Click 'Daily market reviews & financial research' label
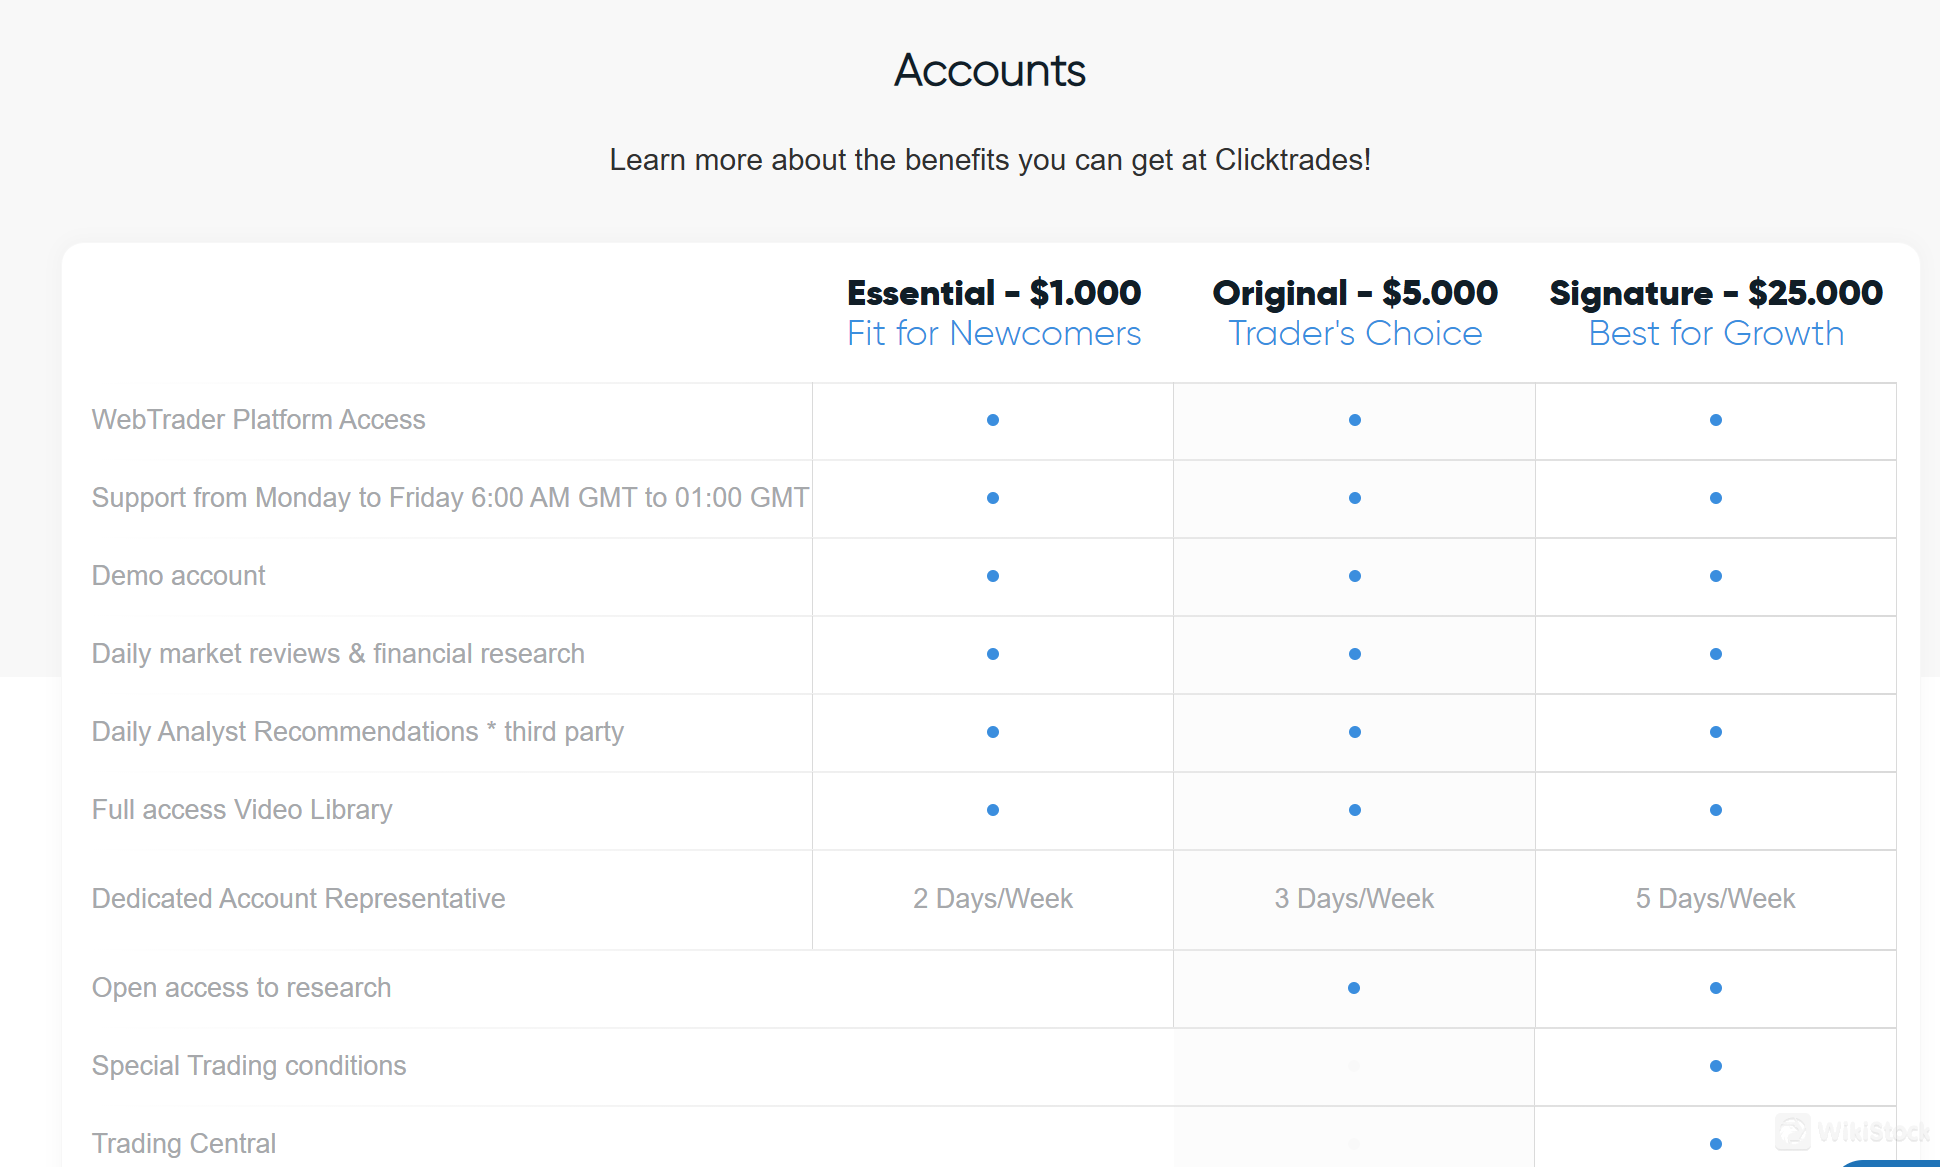 (x=338, y=654)
